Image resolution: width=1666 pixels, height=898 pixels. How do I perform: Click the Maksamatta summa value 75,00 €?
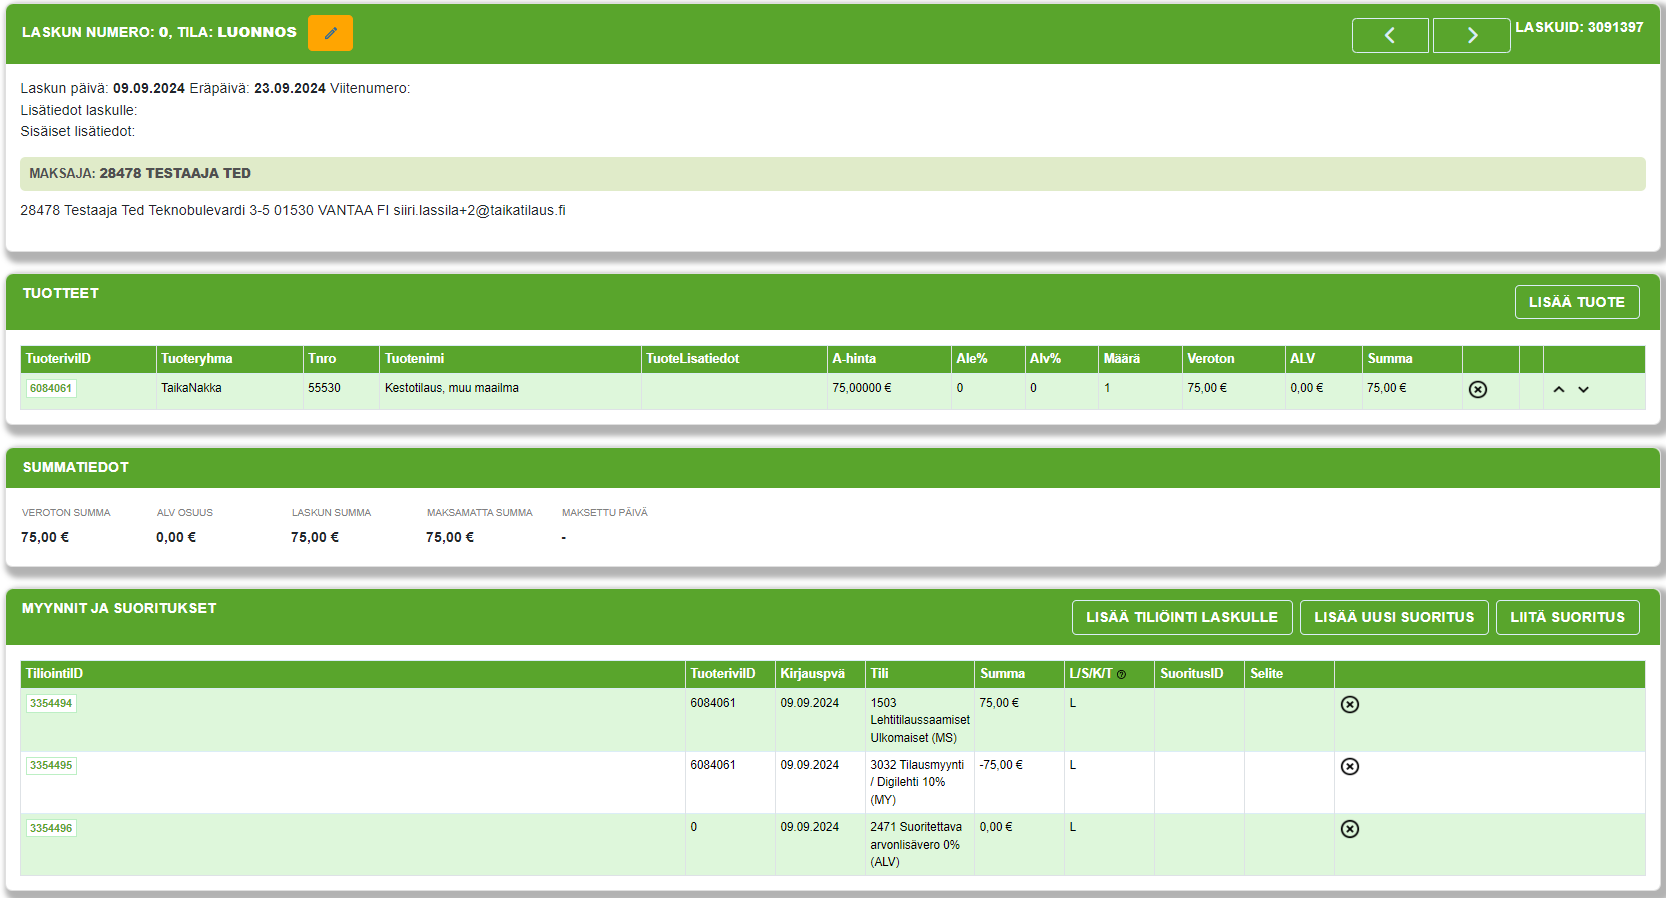click(x=450, y=537)
